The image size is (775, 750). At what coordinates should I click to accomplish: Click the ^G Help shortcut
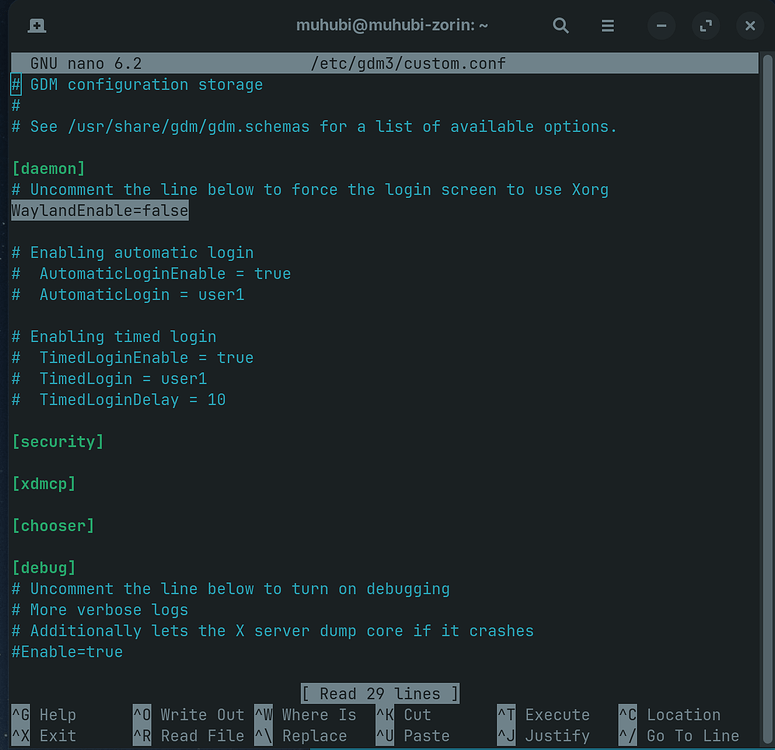point(44,715)
